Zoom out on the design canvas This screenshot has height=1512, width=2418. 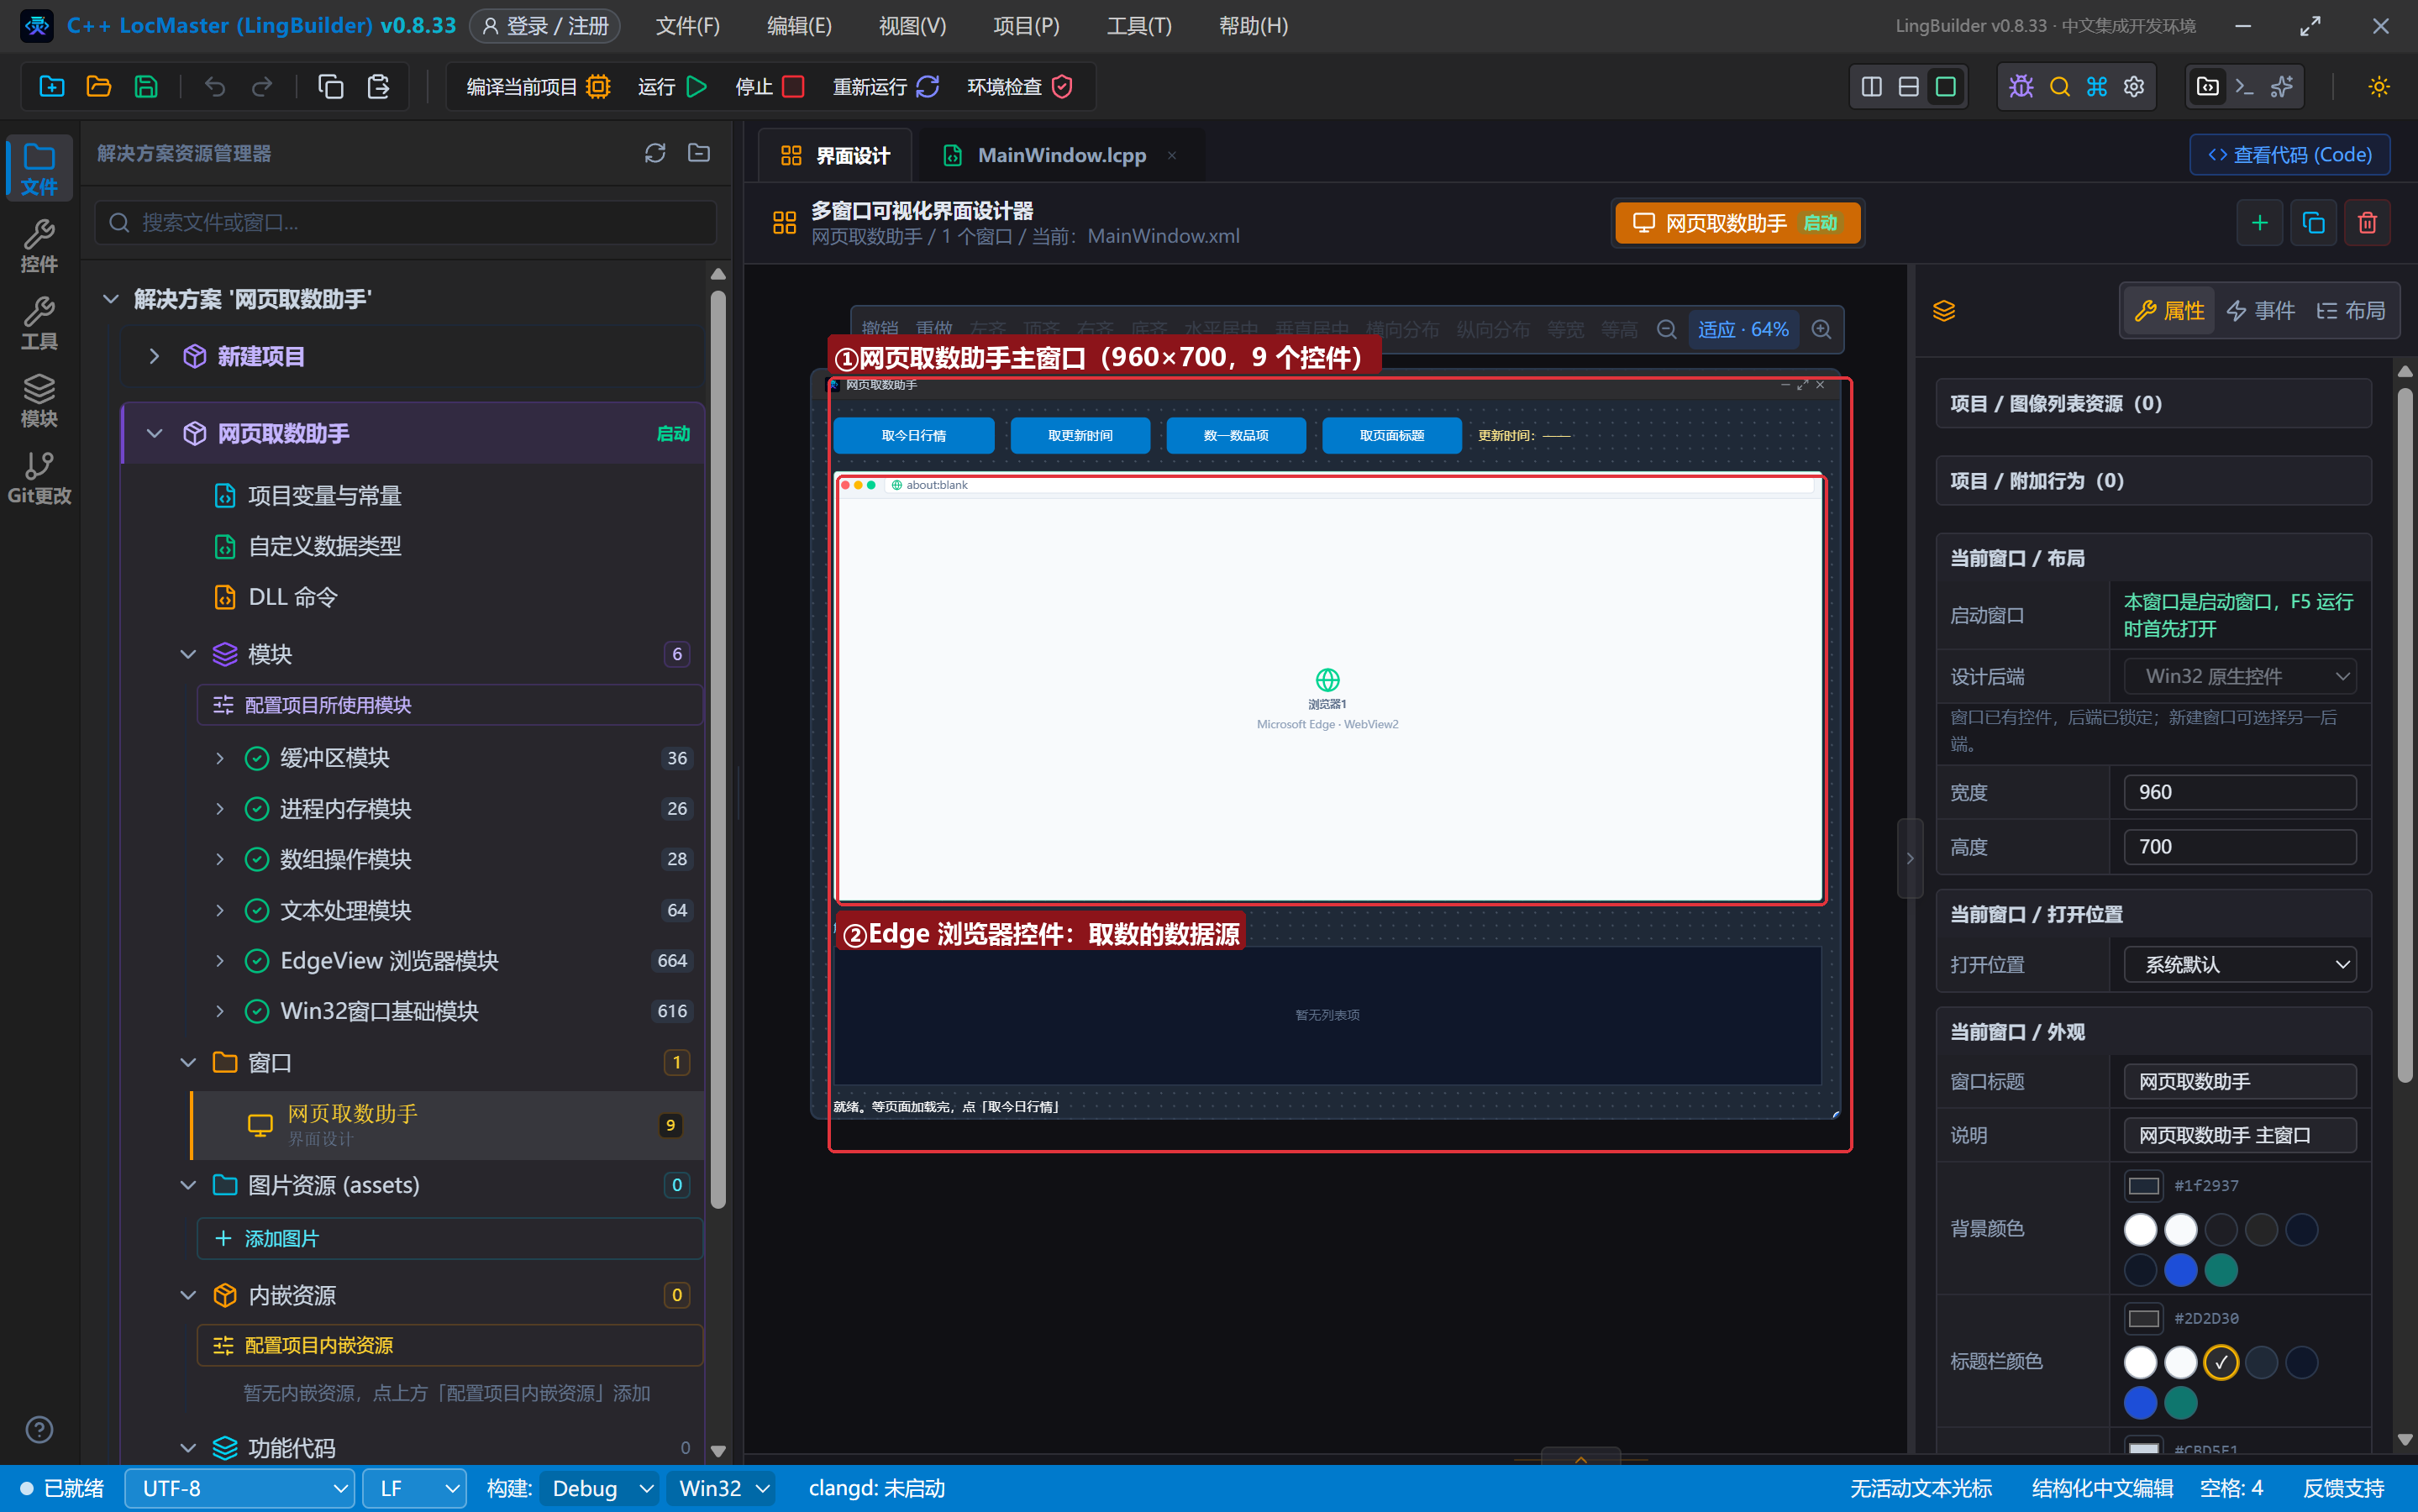(1666, 329)
